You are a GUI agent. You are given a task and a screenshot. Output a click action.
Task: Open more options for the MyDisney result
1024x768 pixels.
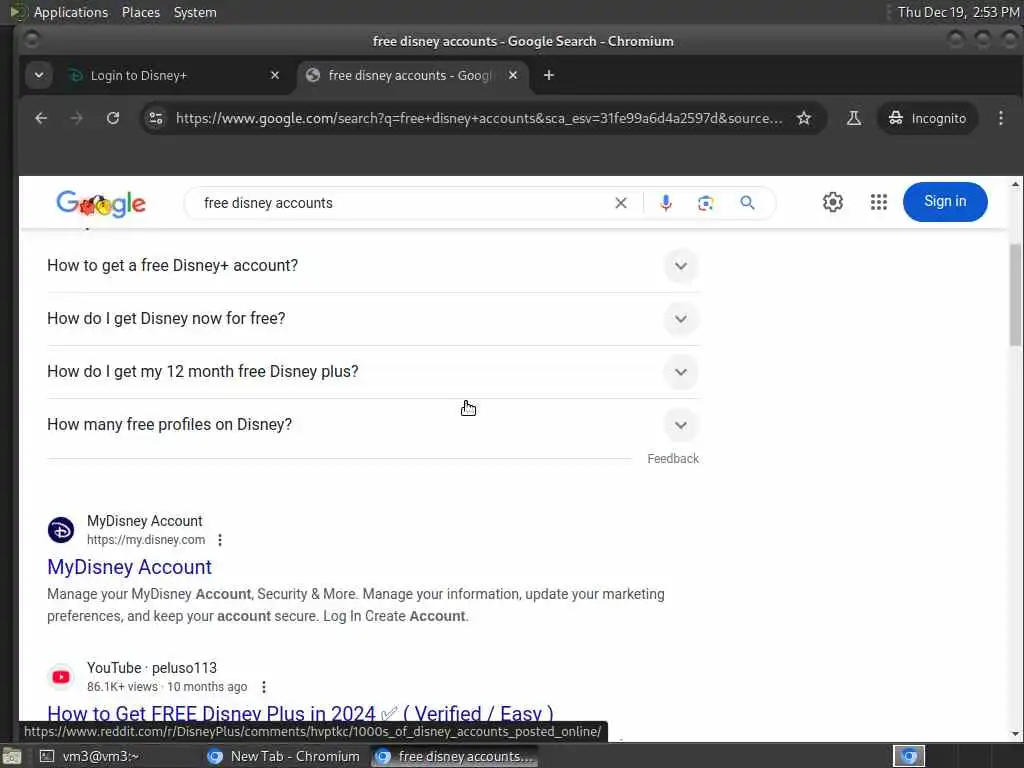[220, 540]
